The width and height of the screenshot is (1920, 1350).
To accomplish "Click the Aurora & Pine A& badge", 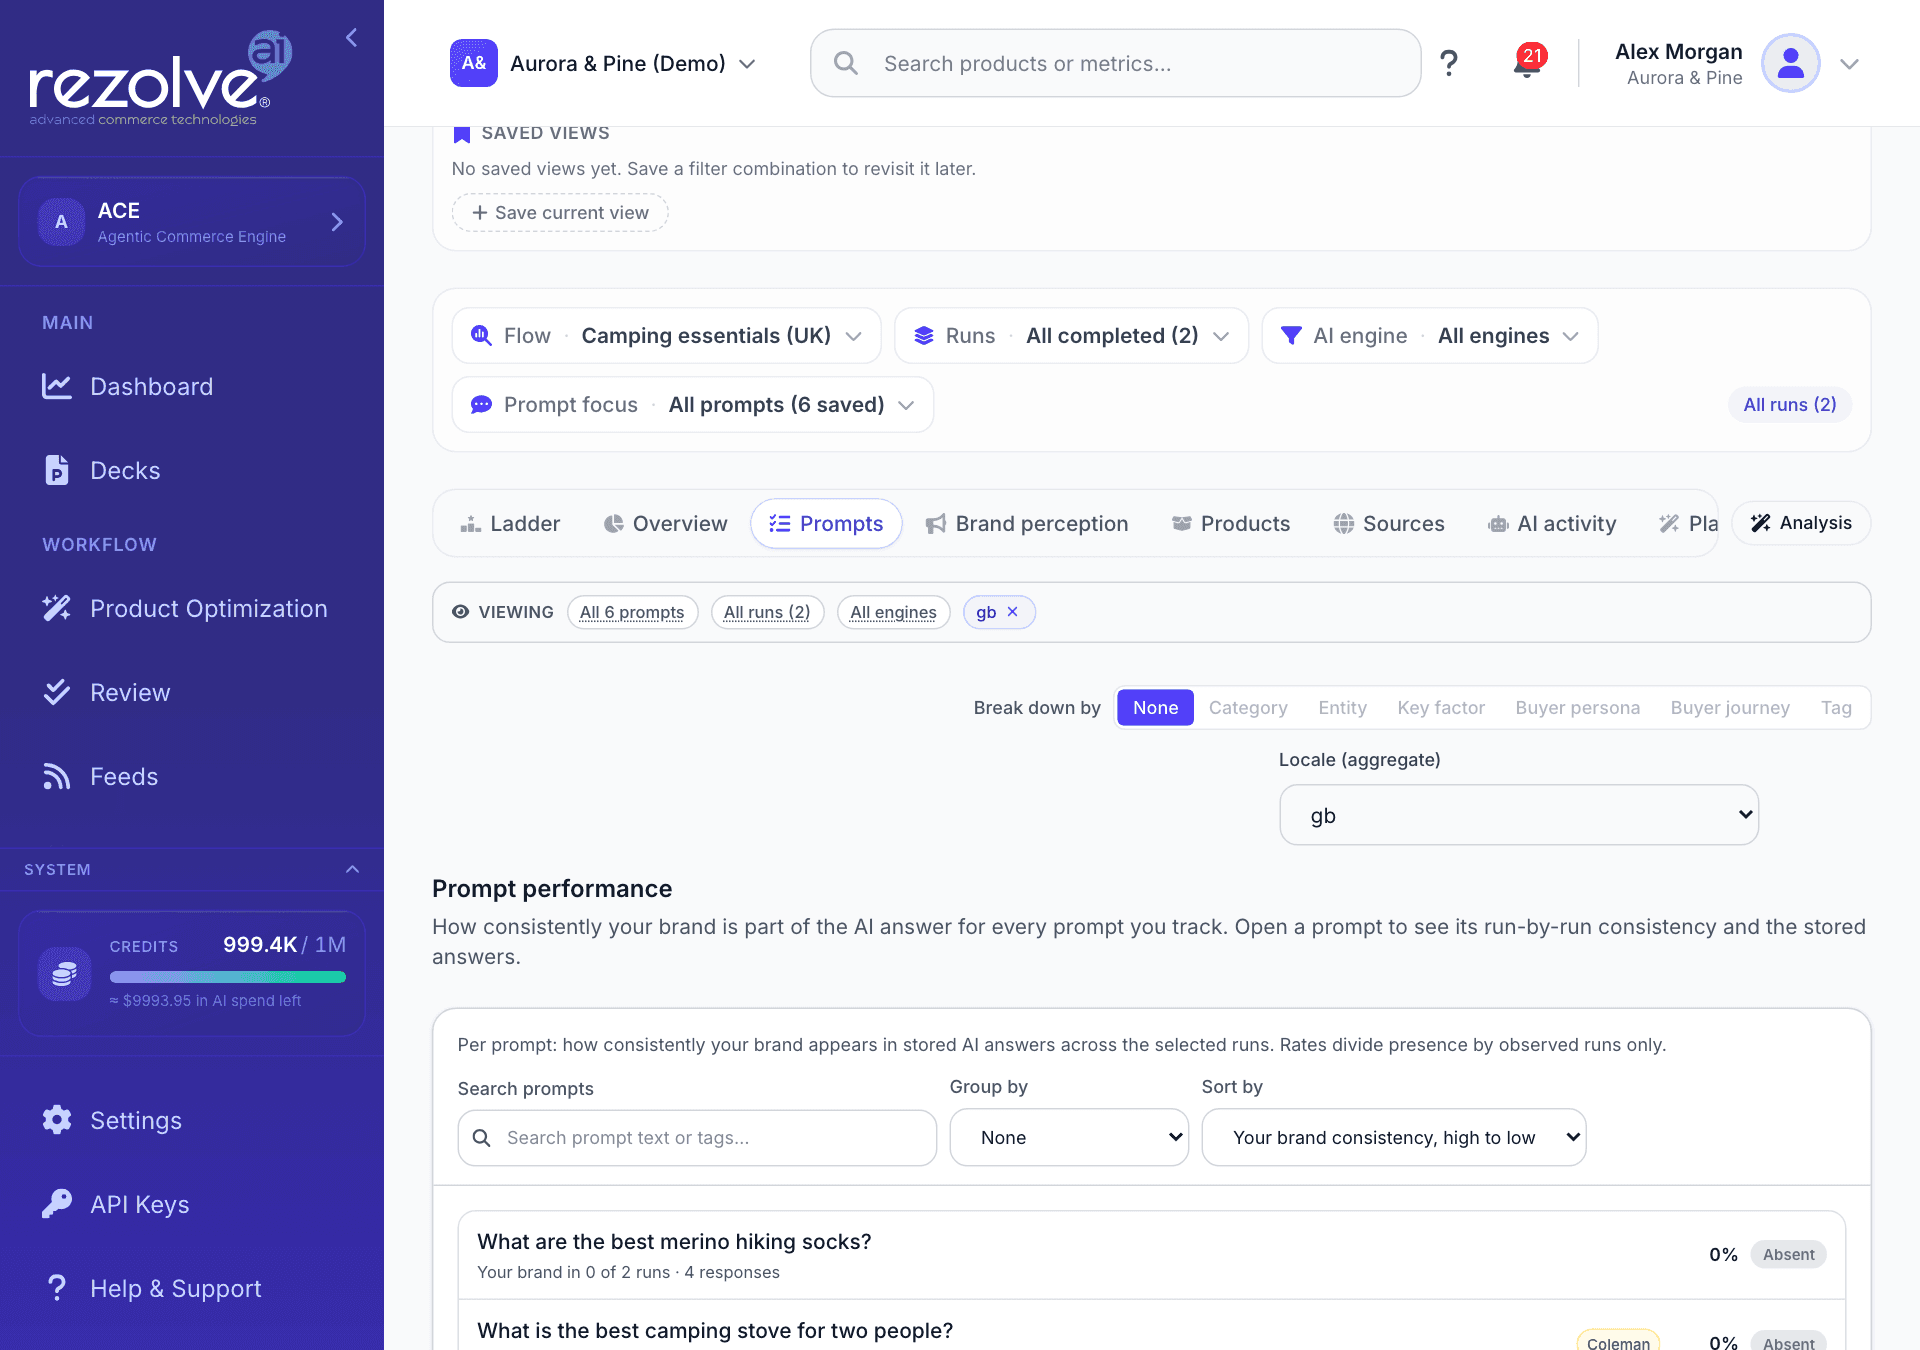I will point(474,63).
